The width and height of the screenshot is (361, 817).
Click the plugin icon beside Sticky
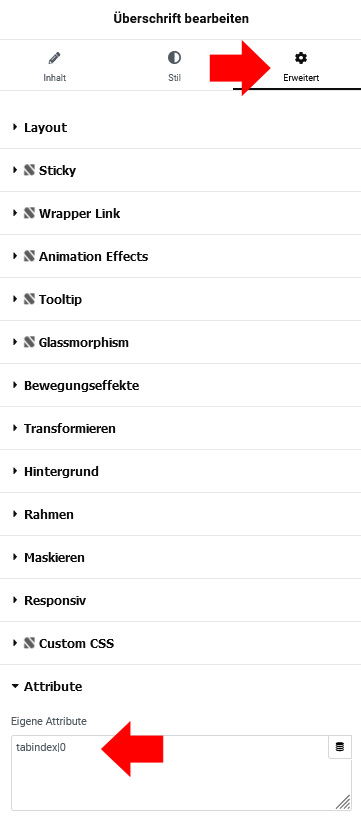[x=29, y=170]
